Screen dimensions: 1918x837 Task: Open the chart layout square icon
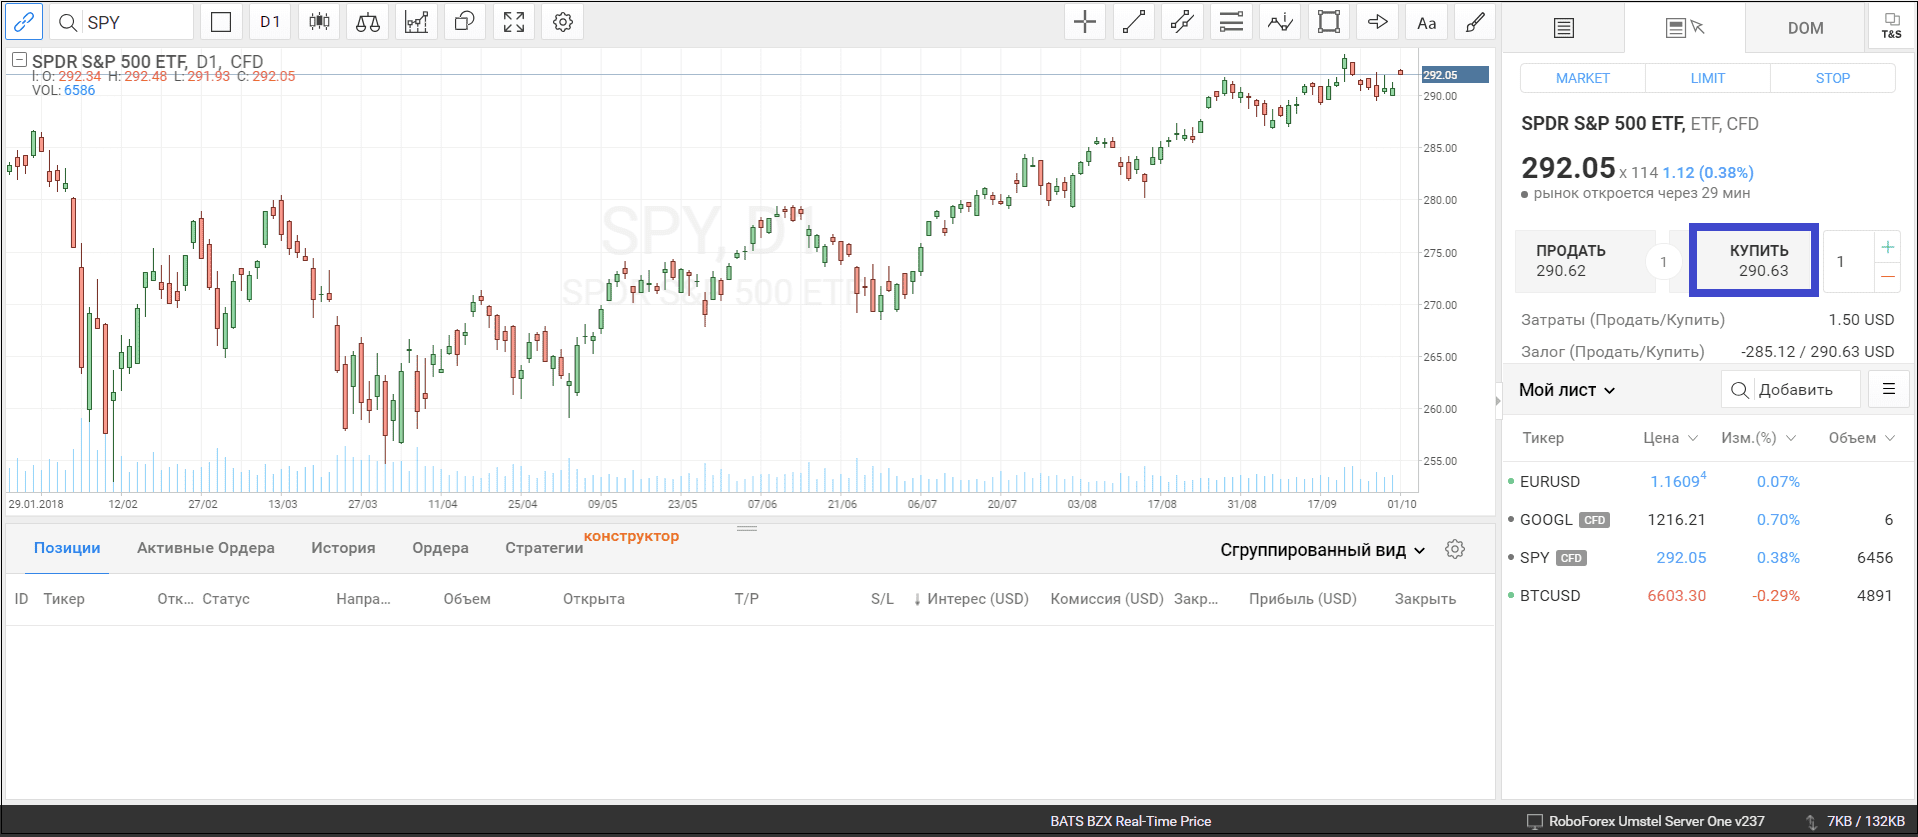tap(222, 21)
